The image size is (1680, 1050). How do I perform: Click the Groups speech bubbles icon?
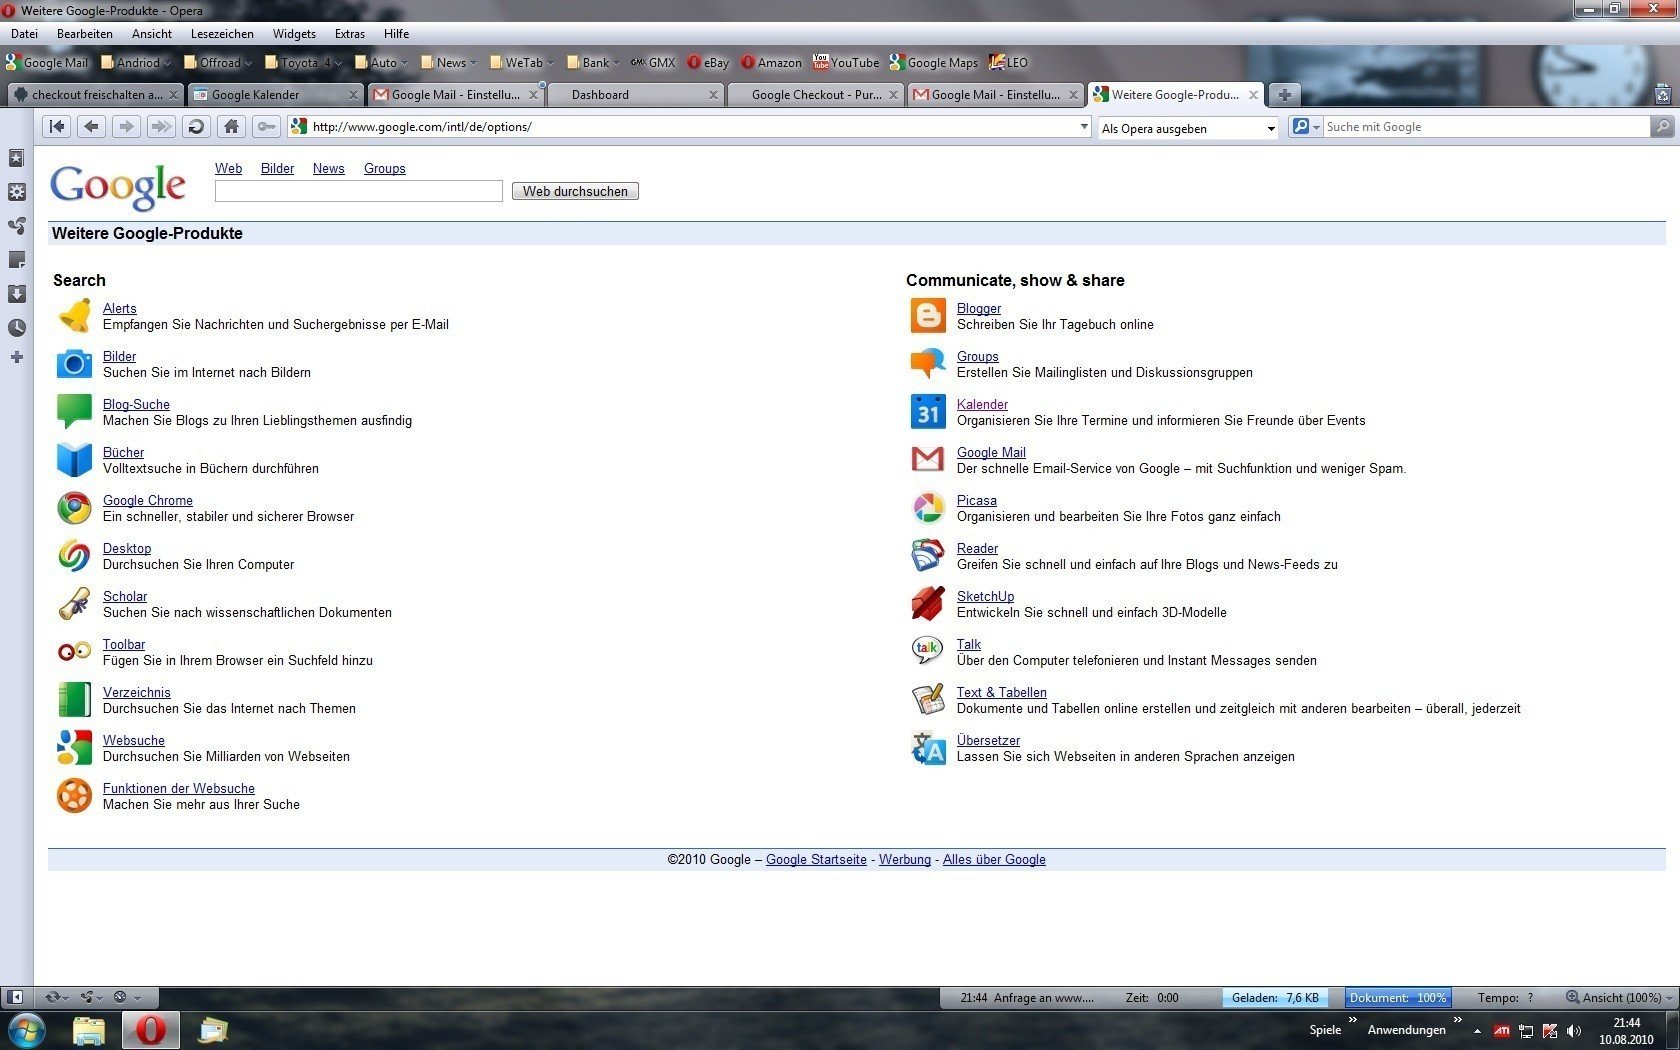928,364
